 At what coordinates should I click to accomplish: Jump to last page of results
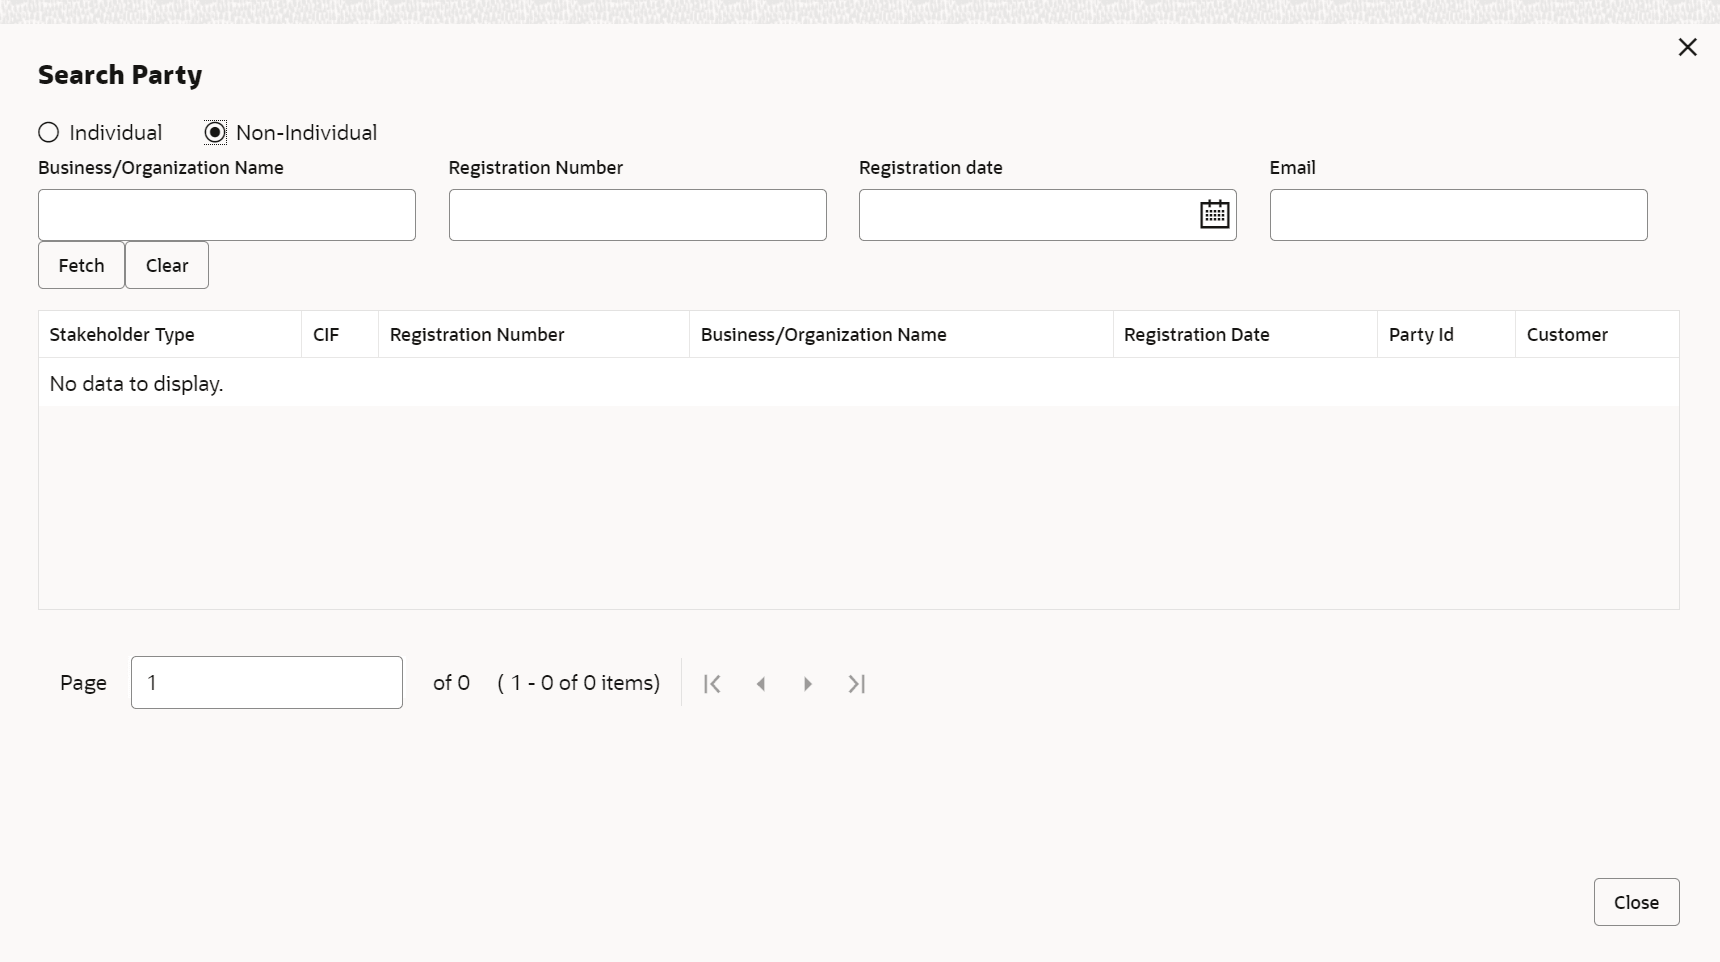click(x=856, y=684)
